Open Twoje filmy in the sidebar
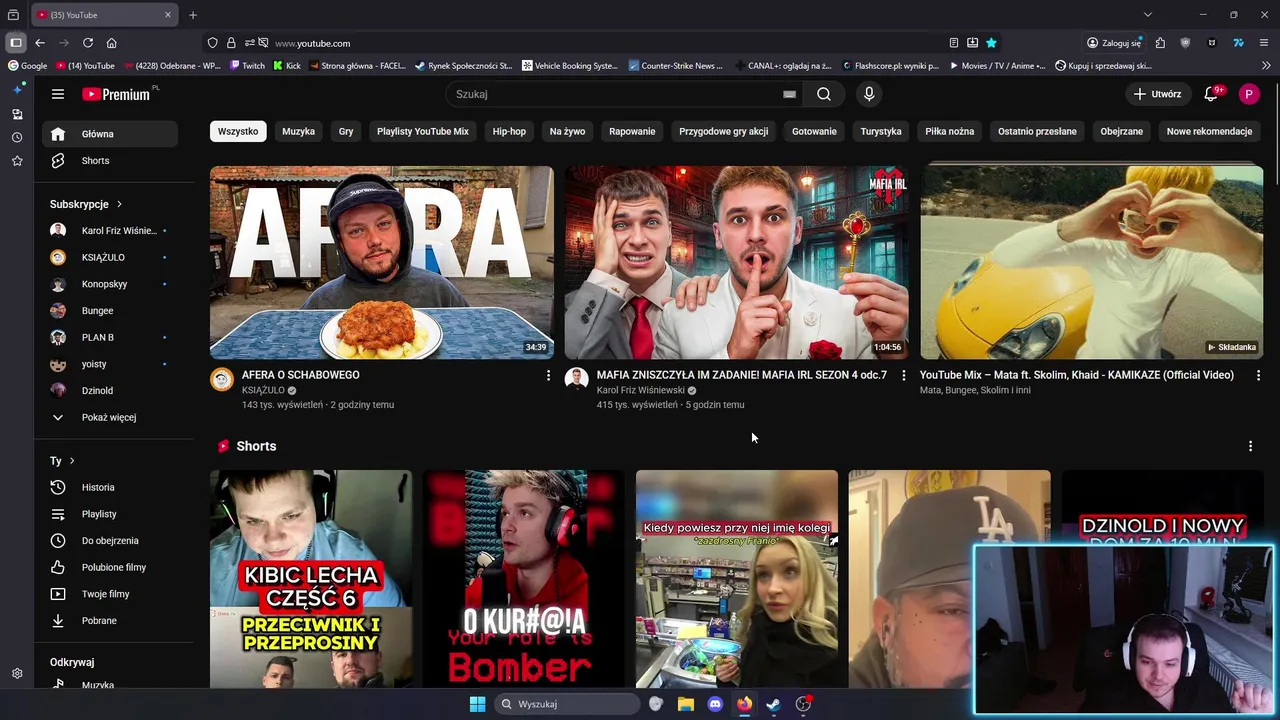 pyautogui.click(x=110, y=594)
